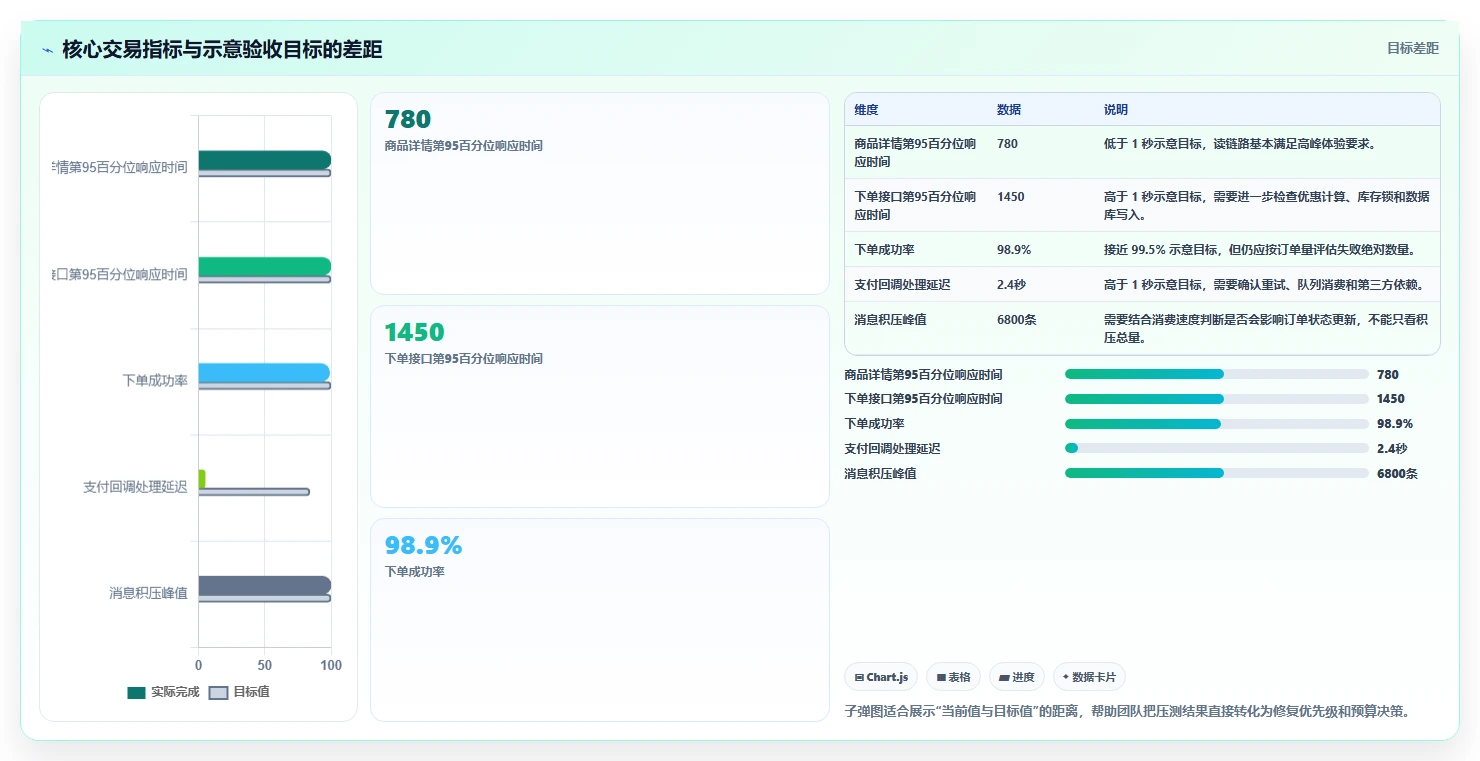Click the large 1450 card value
The image size is (1480, 761).
tap(415, 332)
